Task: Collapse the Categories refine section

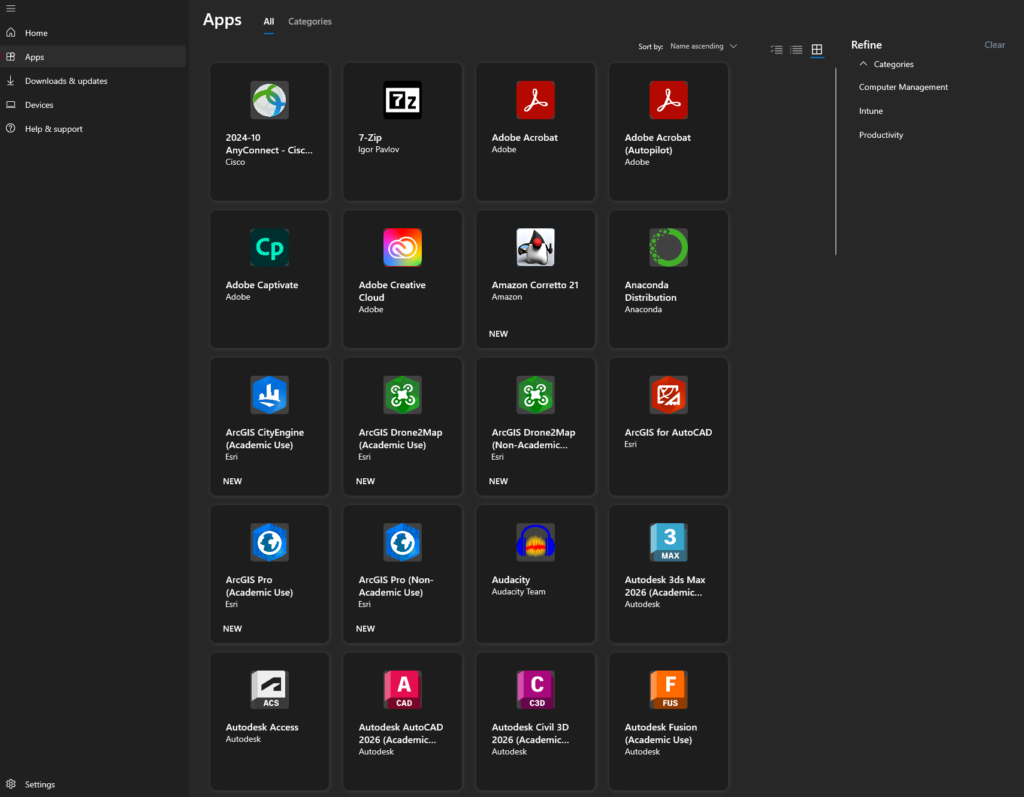Action: [864, 64]
